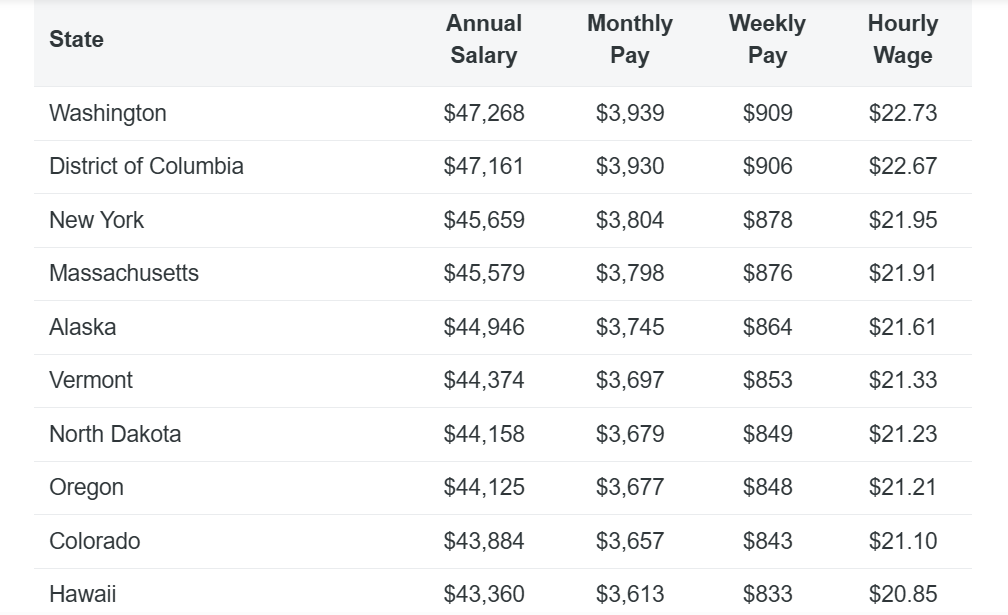Click Washington's $47,268 annual salary
Viewport: 1008px width, 615px height.
click(484, 113)
